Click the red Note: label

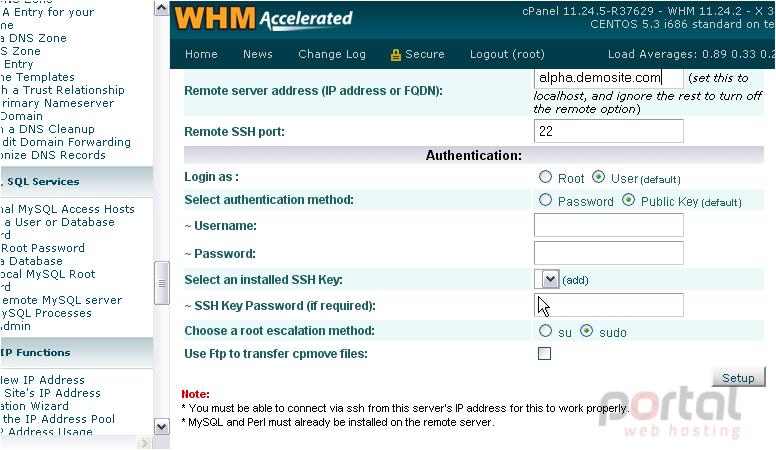[195, 394]
